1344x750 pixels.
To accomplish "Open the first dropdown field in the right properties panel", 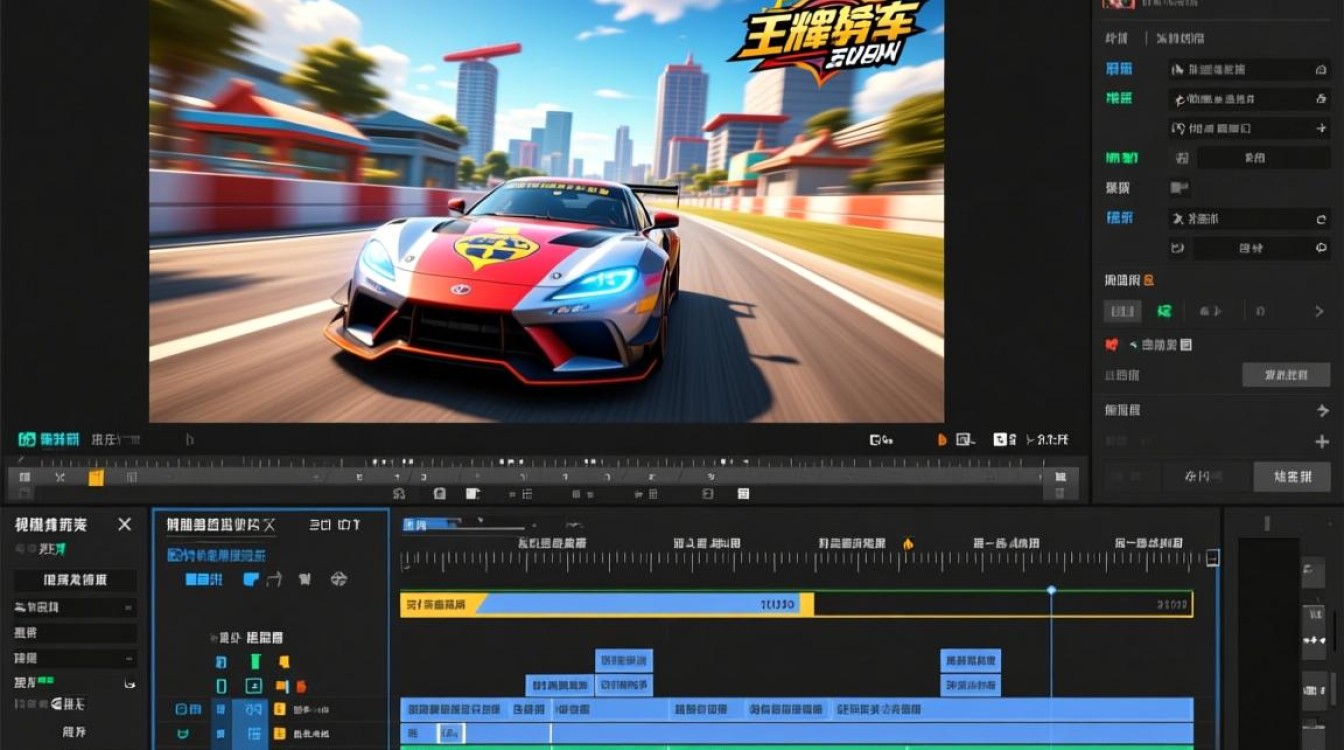I will [1249, 69].
